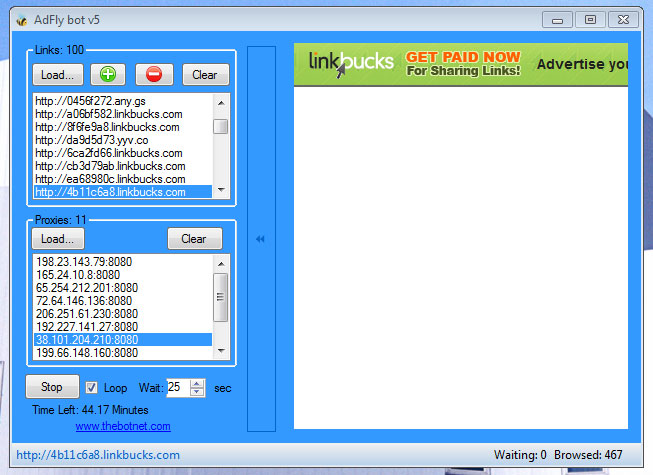Click Links list scrollbar thumb
The width and height of the screenshot is (653, 475).
(221, 127)
